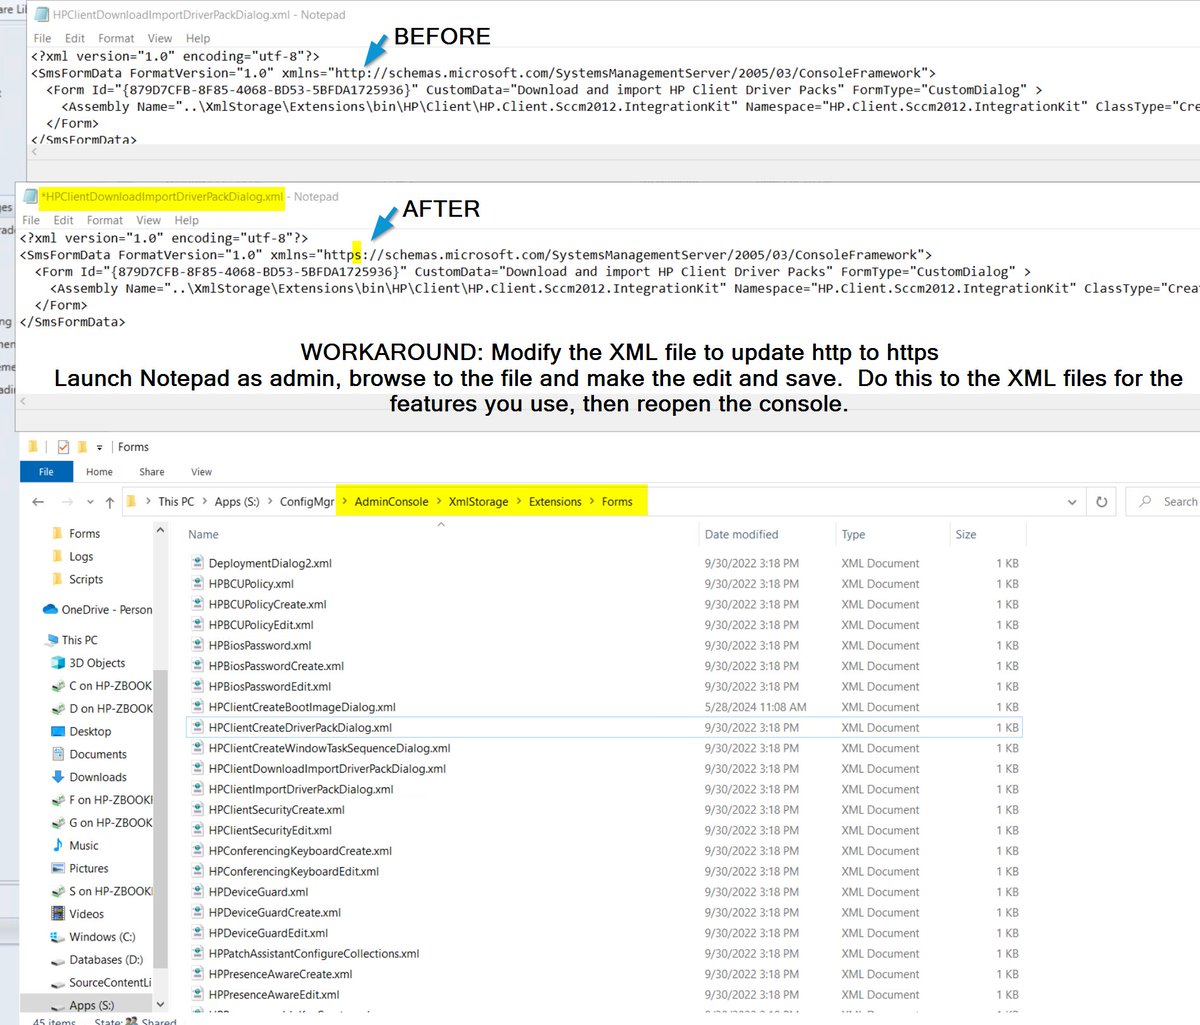Click the Documents folder icon in navigation pane
The image size is (1200, 1025).
[58, 755]
